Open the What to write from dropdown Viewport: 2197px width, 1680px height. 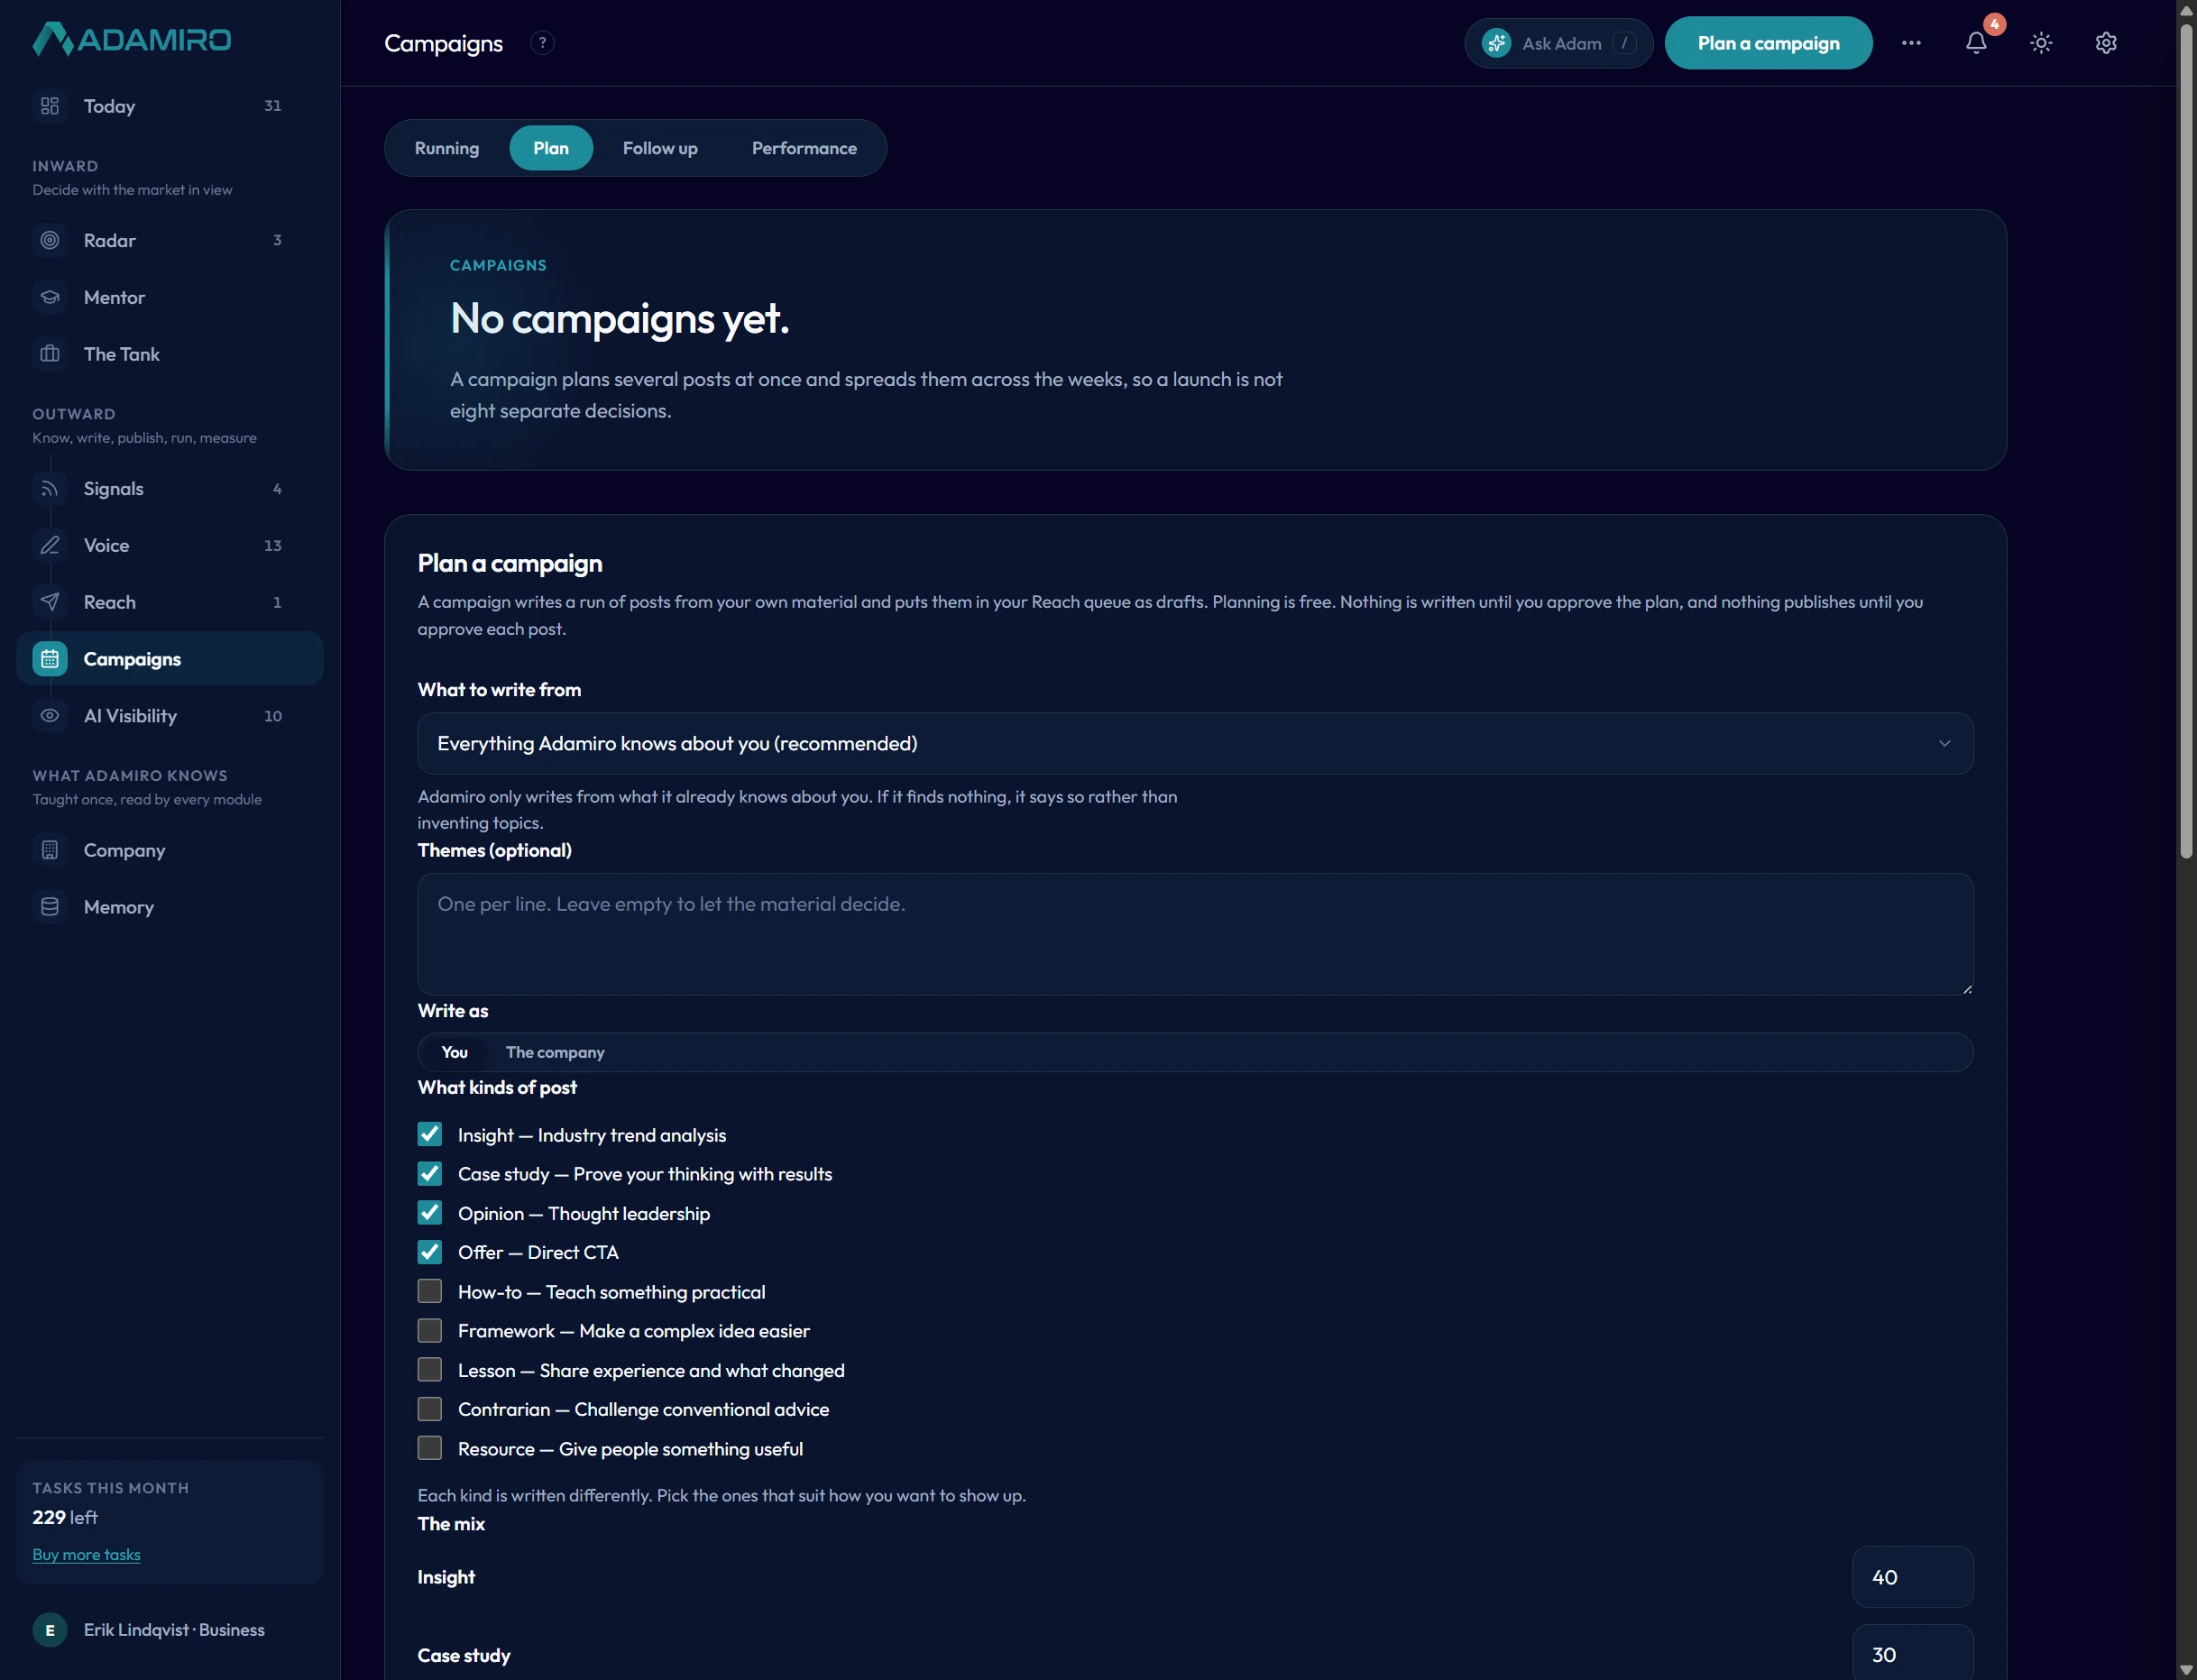coord(1195,743)
